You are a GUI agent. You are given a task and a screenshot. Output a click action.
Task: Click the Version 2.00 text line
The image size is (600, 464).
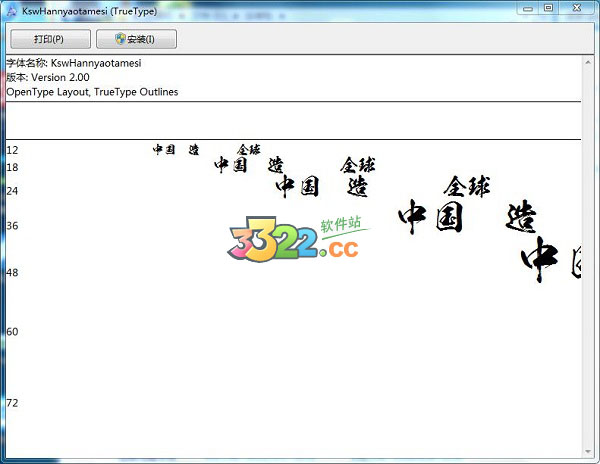click(x=48, y=77)
